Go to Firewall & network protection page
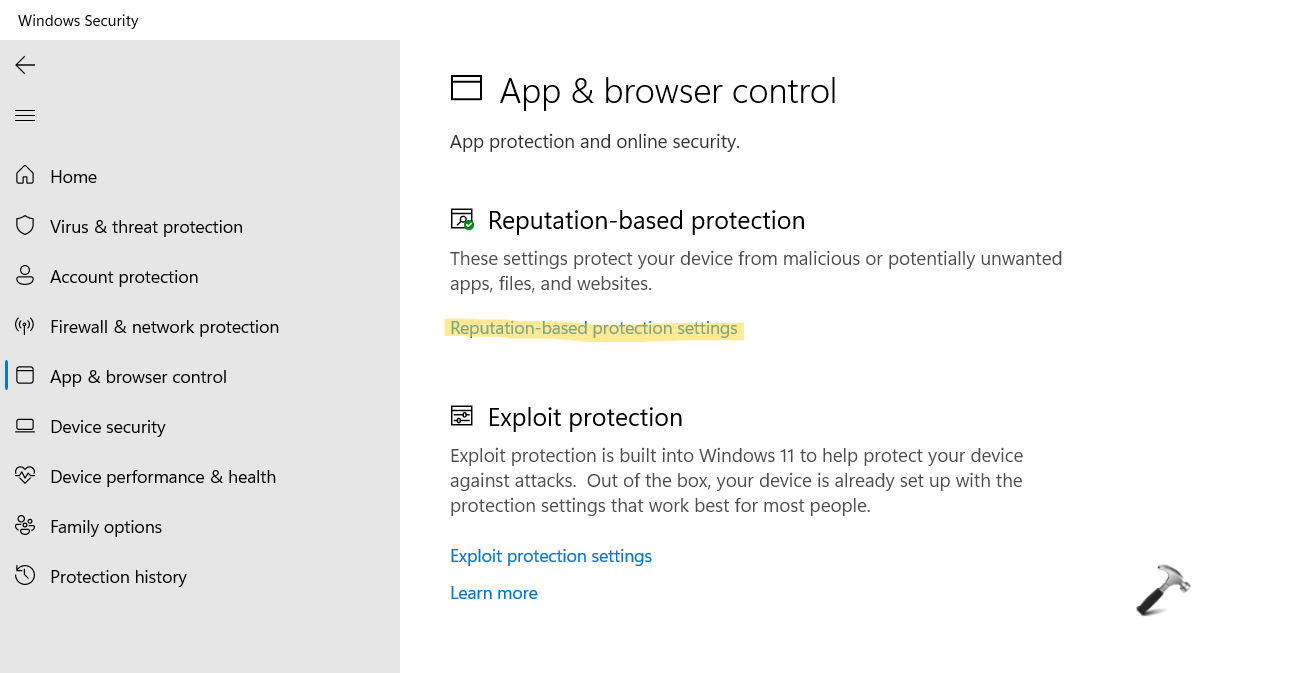1299x673 pixels. point(164,327)
